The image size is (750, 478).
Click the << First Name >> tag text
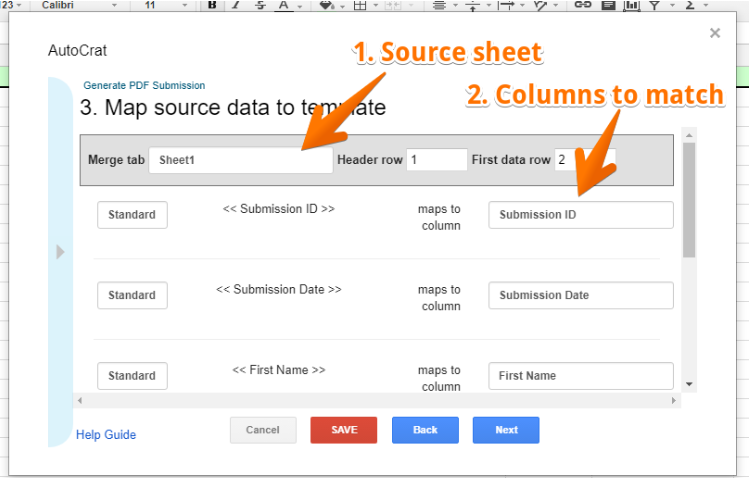coord(279,370)
